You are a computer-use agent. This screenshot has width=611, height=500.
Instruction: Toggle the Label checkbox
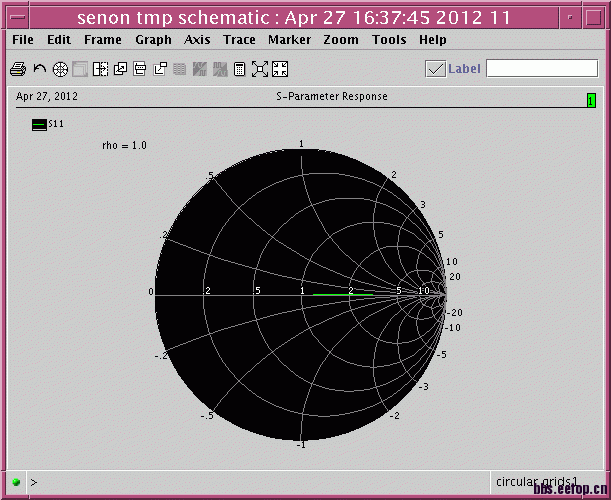click(x=435, y=69)
